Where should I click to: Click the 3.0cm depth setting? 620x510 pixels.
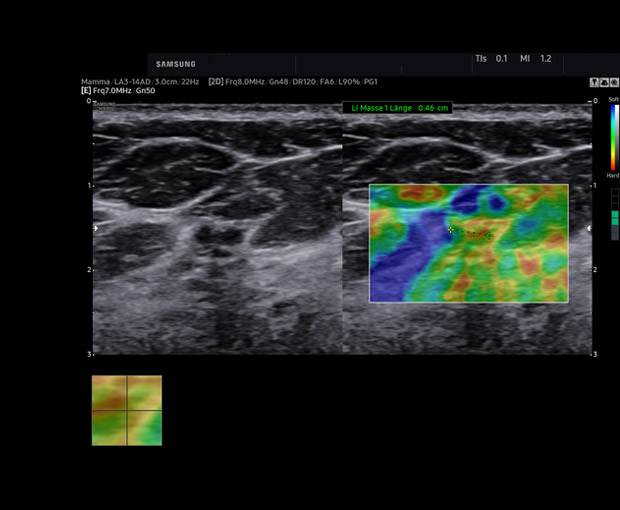(x=169, y=81)
